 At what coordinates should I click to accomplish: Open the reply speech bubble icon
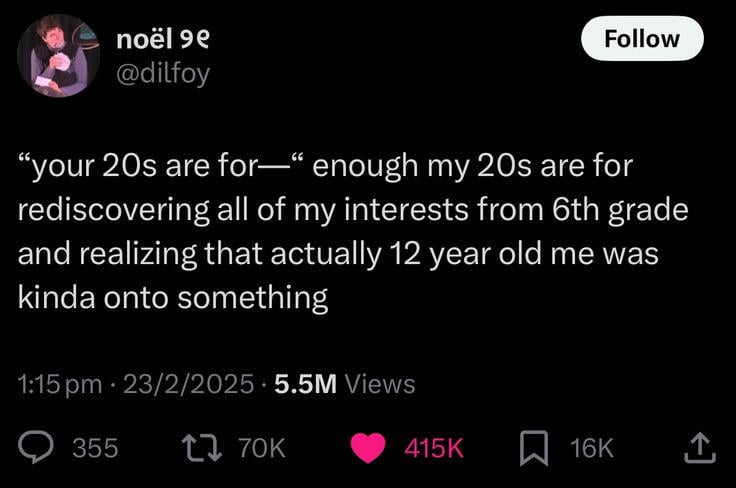pyautogui.click(x=36, y=447)
